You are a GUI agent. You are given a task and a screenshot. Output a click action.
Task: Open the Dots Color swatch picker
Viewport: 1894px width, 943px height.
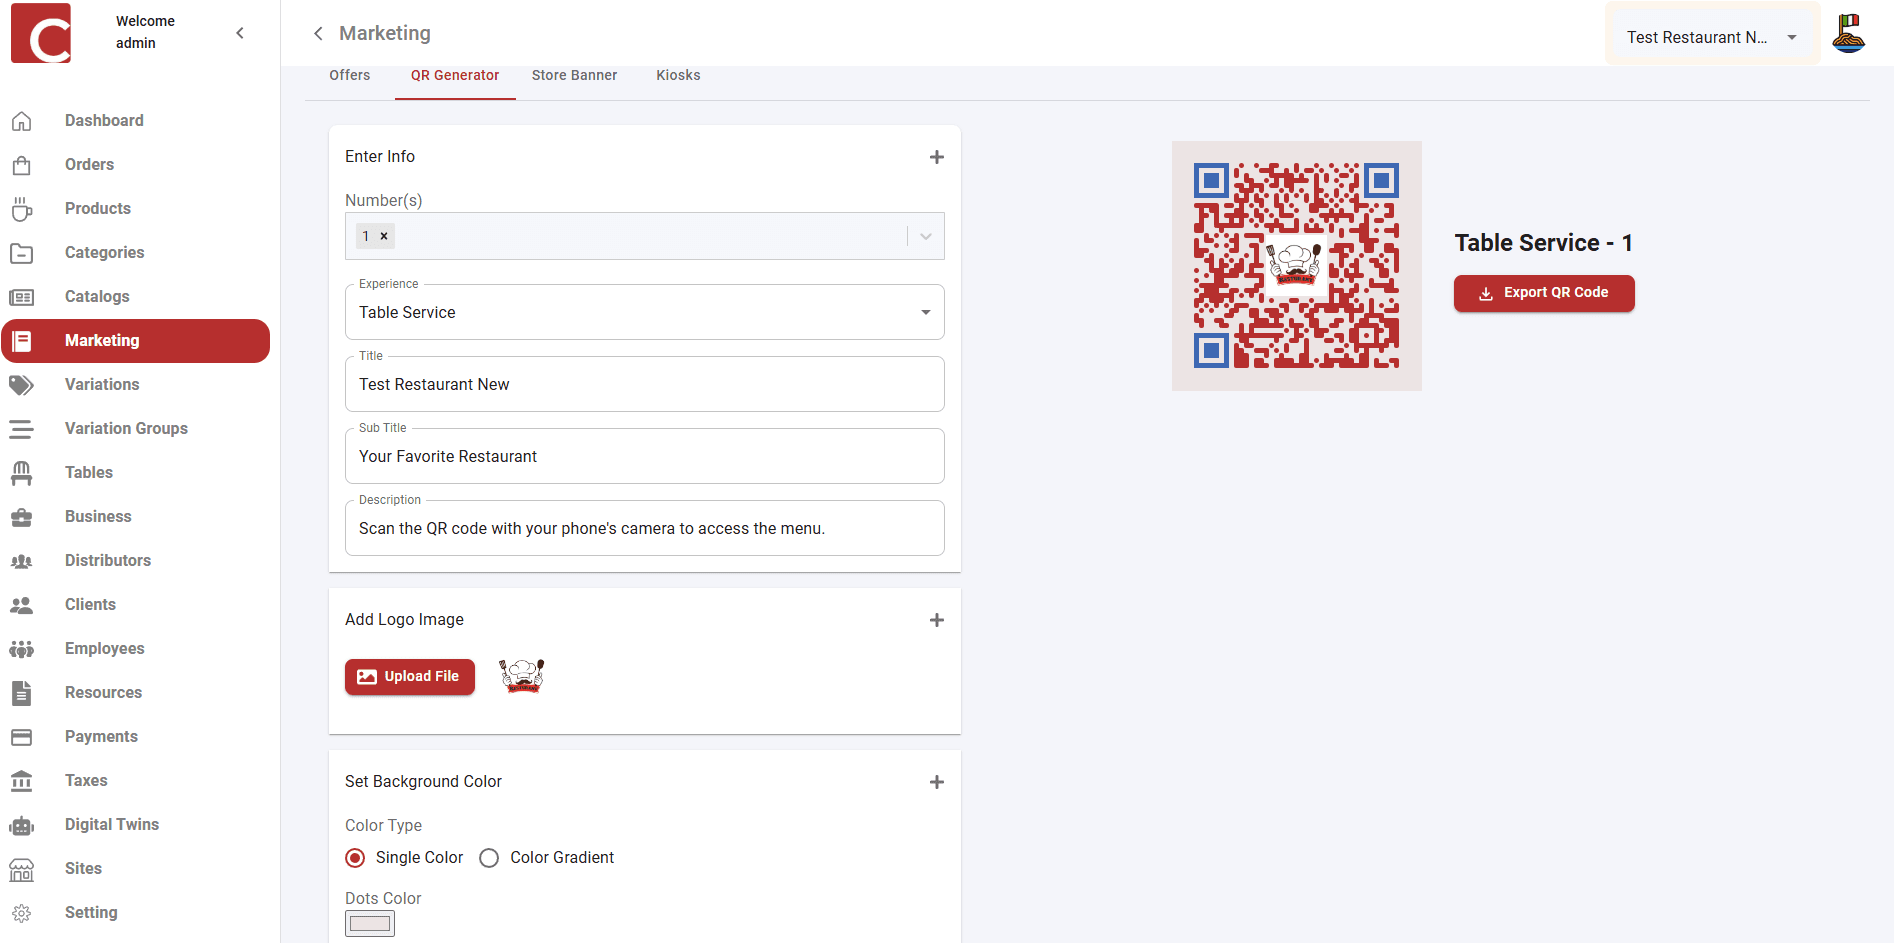click(369, 923)
